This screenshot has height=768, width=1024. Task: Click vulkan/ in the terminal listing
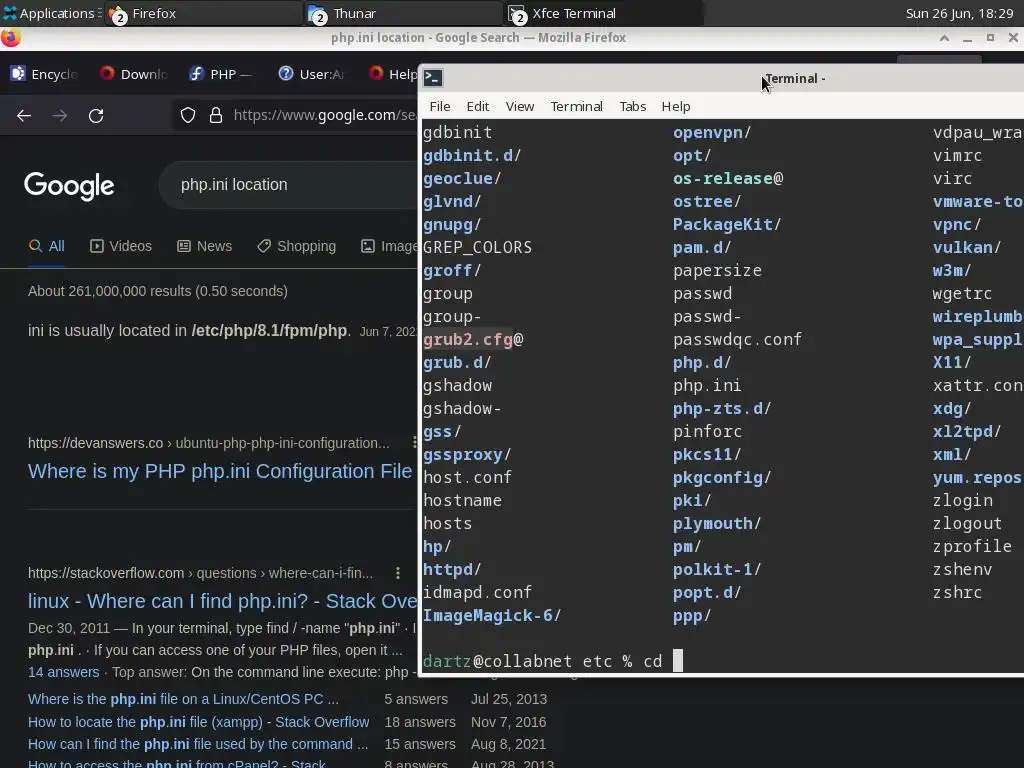point(967,248)
